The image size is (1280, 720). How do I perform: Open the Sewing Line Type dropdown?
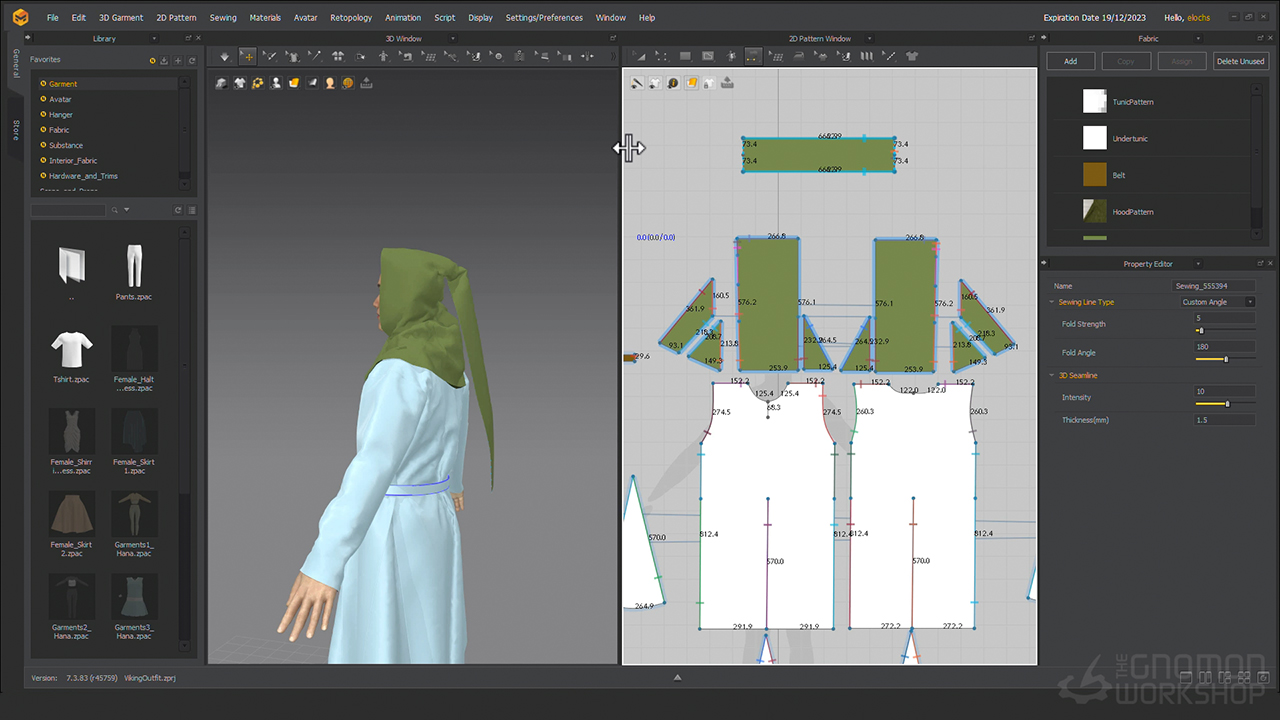[x=1217, y=302]
